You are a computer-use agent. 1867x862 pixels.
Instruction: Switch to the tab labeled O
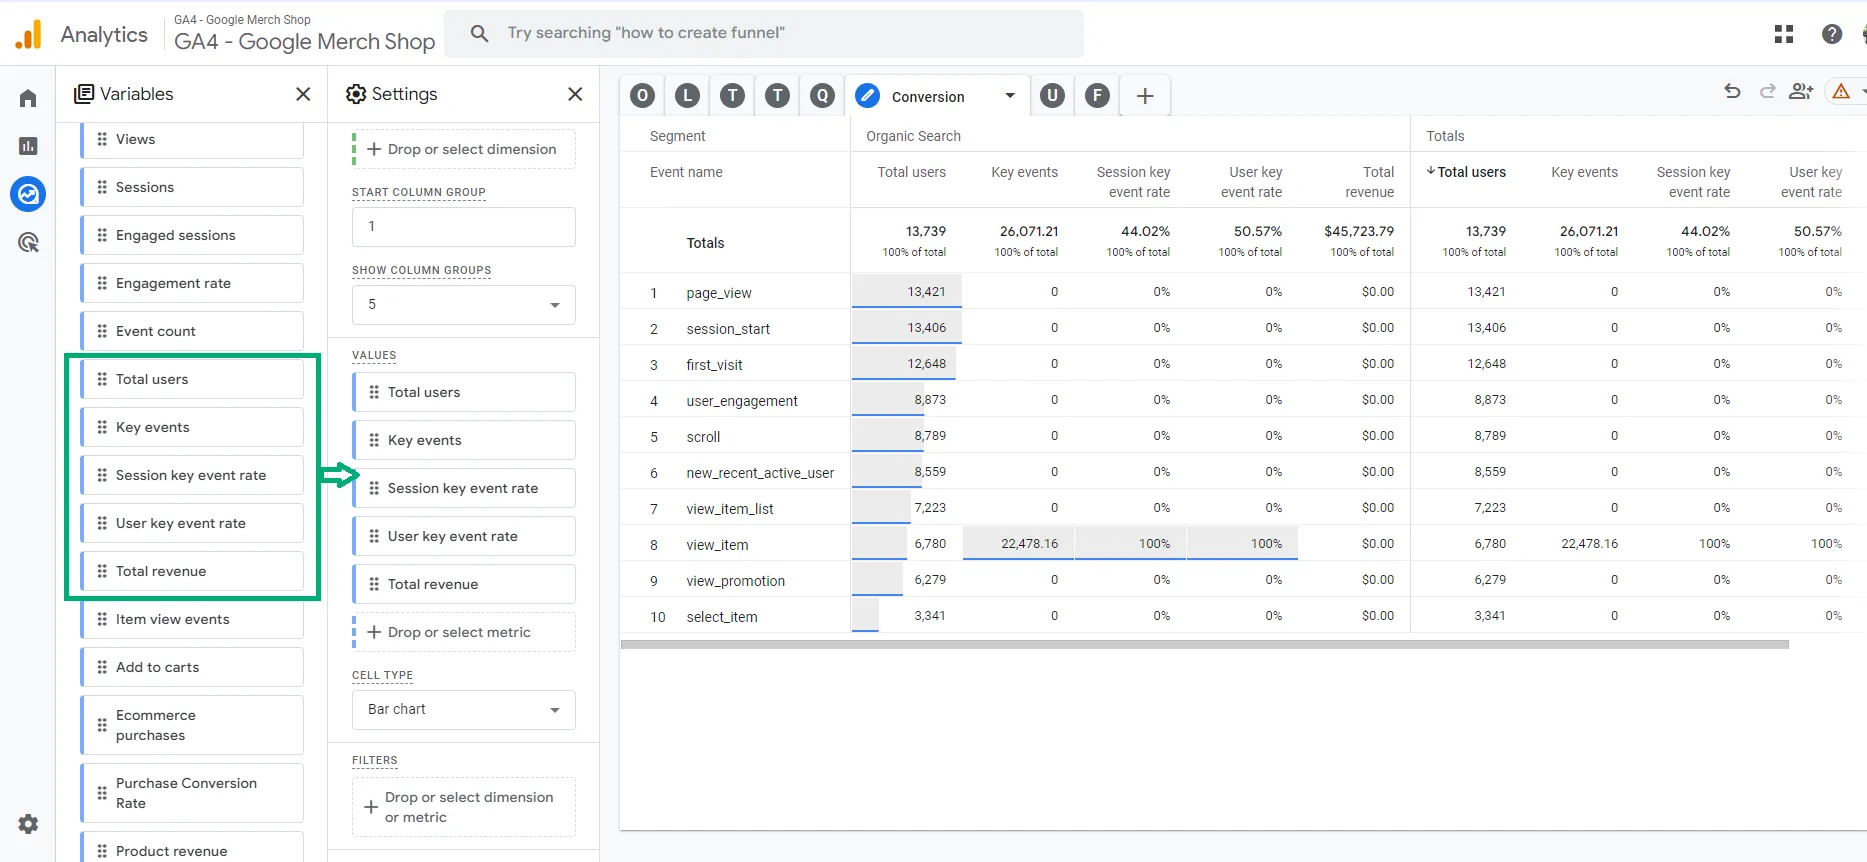643,96
